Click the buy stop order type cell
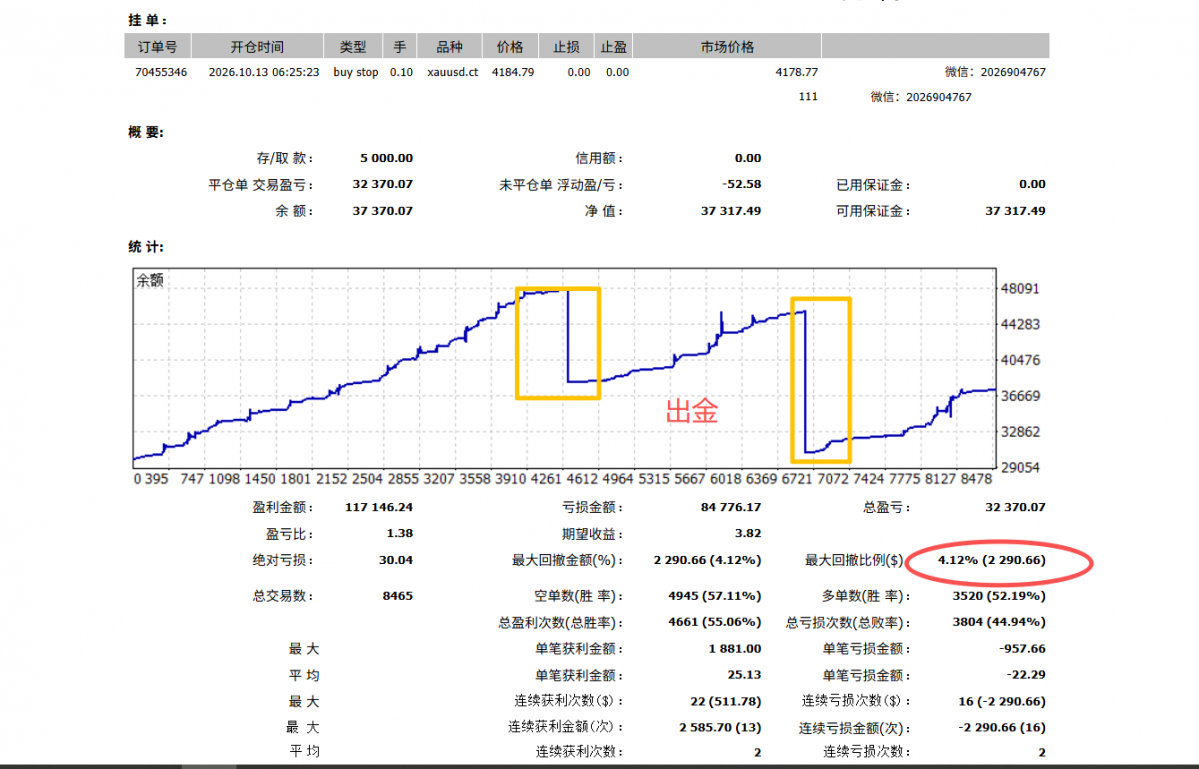Image resolution: width=1199 pixels, height=769 pixels. [x=356, y=72]
